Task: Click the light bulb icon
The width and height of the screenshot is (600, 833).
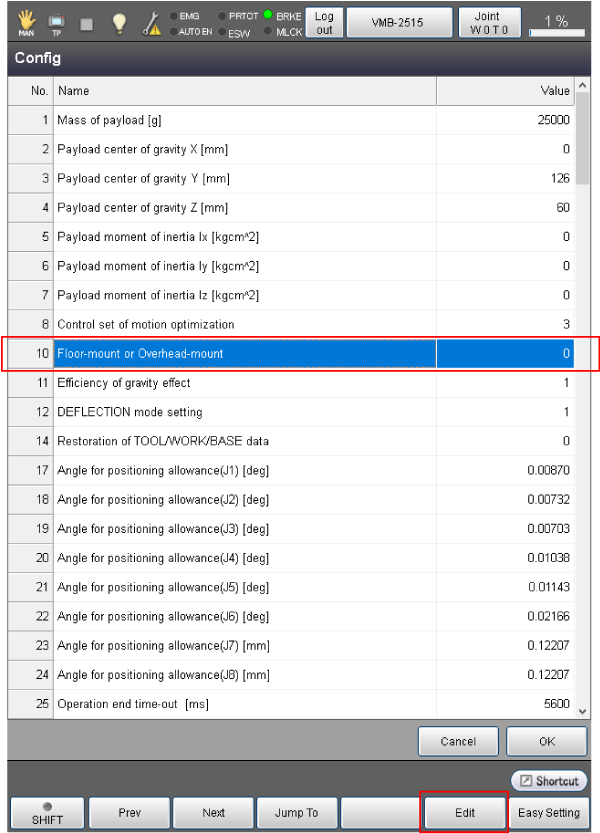Action: tap(119, 23)
